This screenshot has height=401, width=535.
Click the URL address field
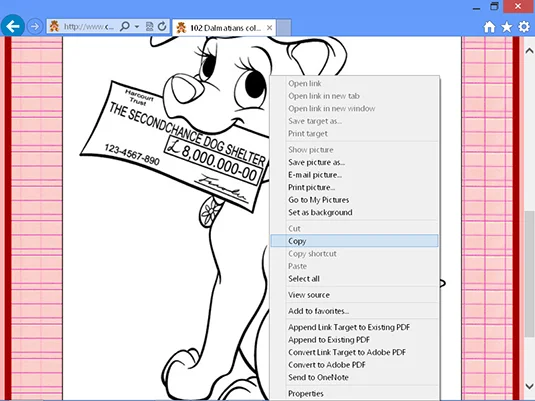click(89, 27)
